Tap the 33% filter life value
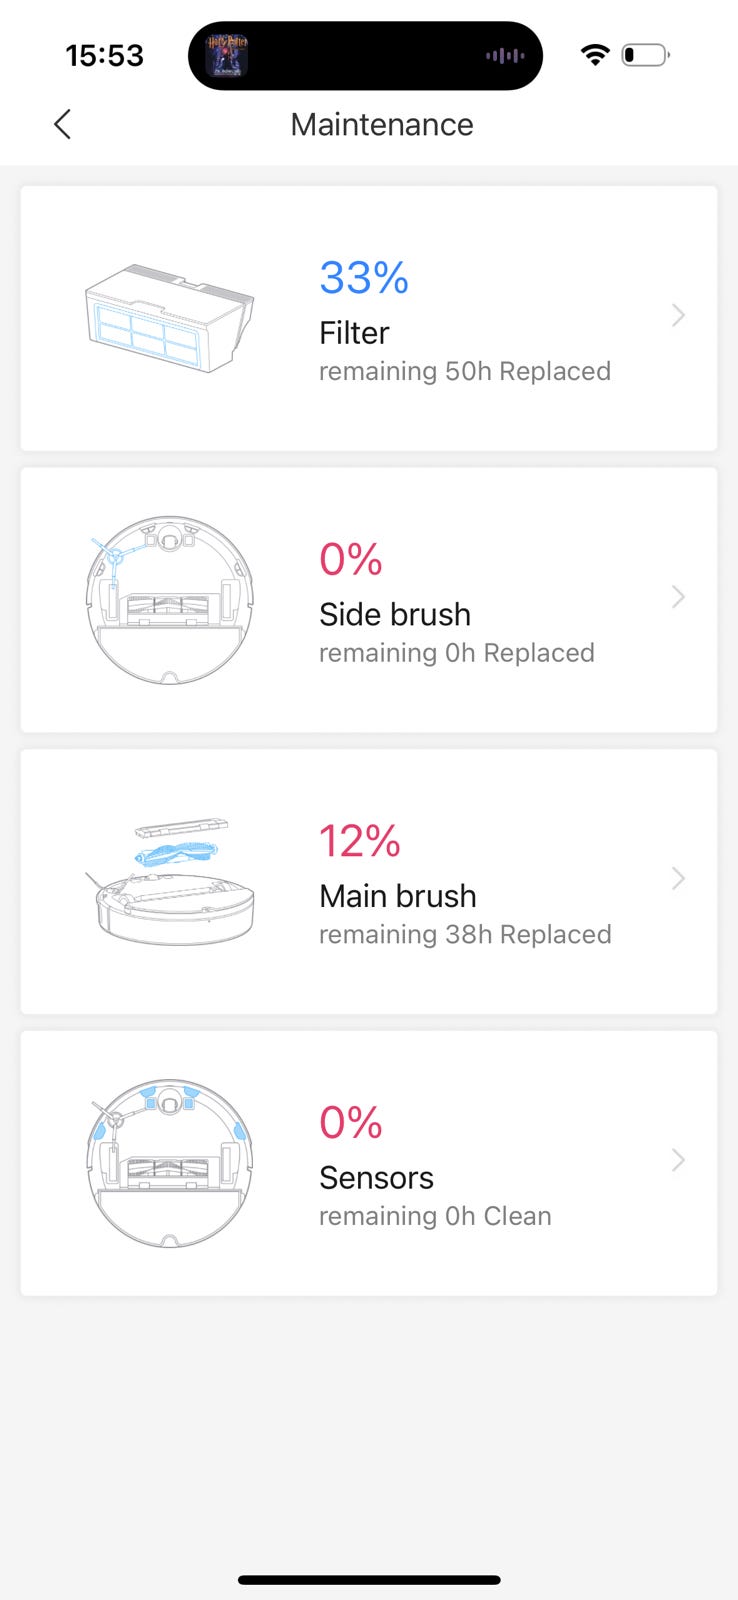The height and width of the screenshot is (1600, 738). point(364,278)
